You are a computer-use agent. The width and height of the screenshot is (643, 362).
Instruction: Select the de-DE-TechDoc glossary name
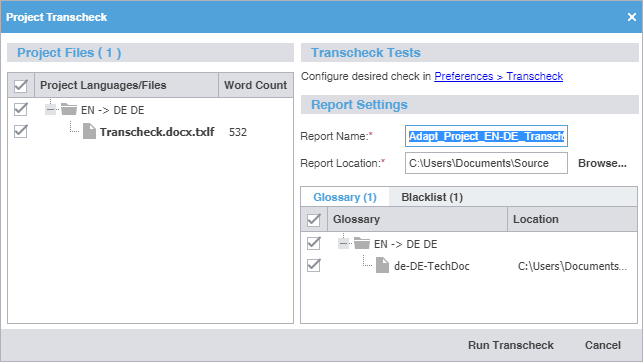[431, 266]
